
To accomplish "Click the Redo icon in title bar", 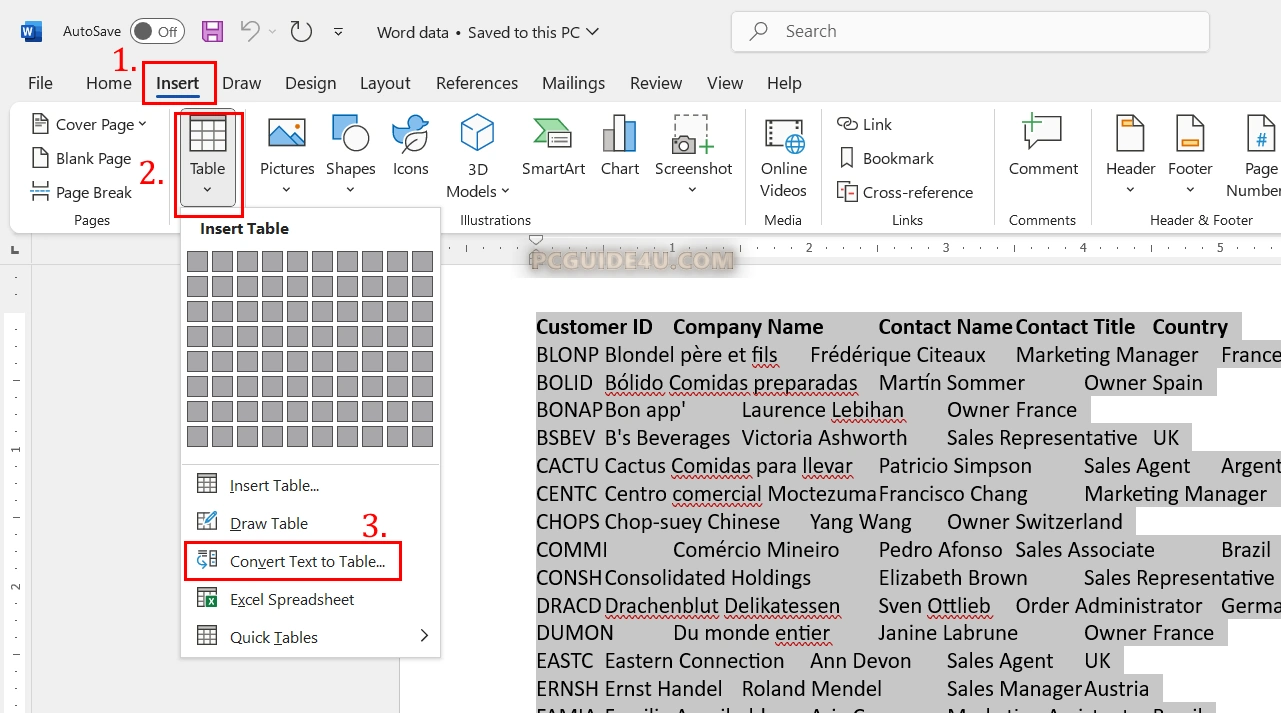I will click(x=301, y=32).
